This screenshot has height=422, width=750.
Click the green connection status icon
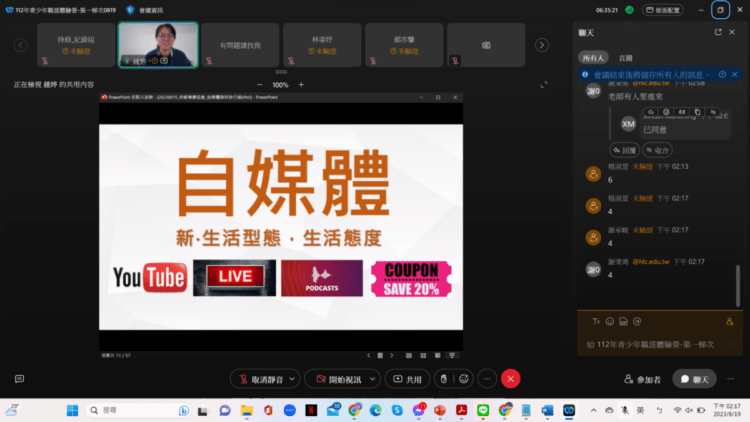pos(629,10)
